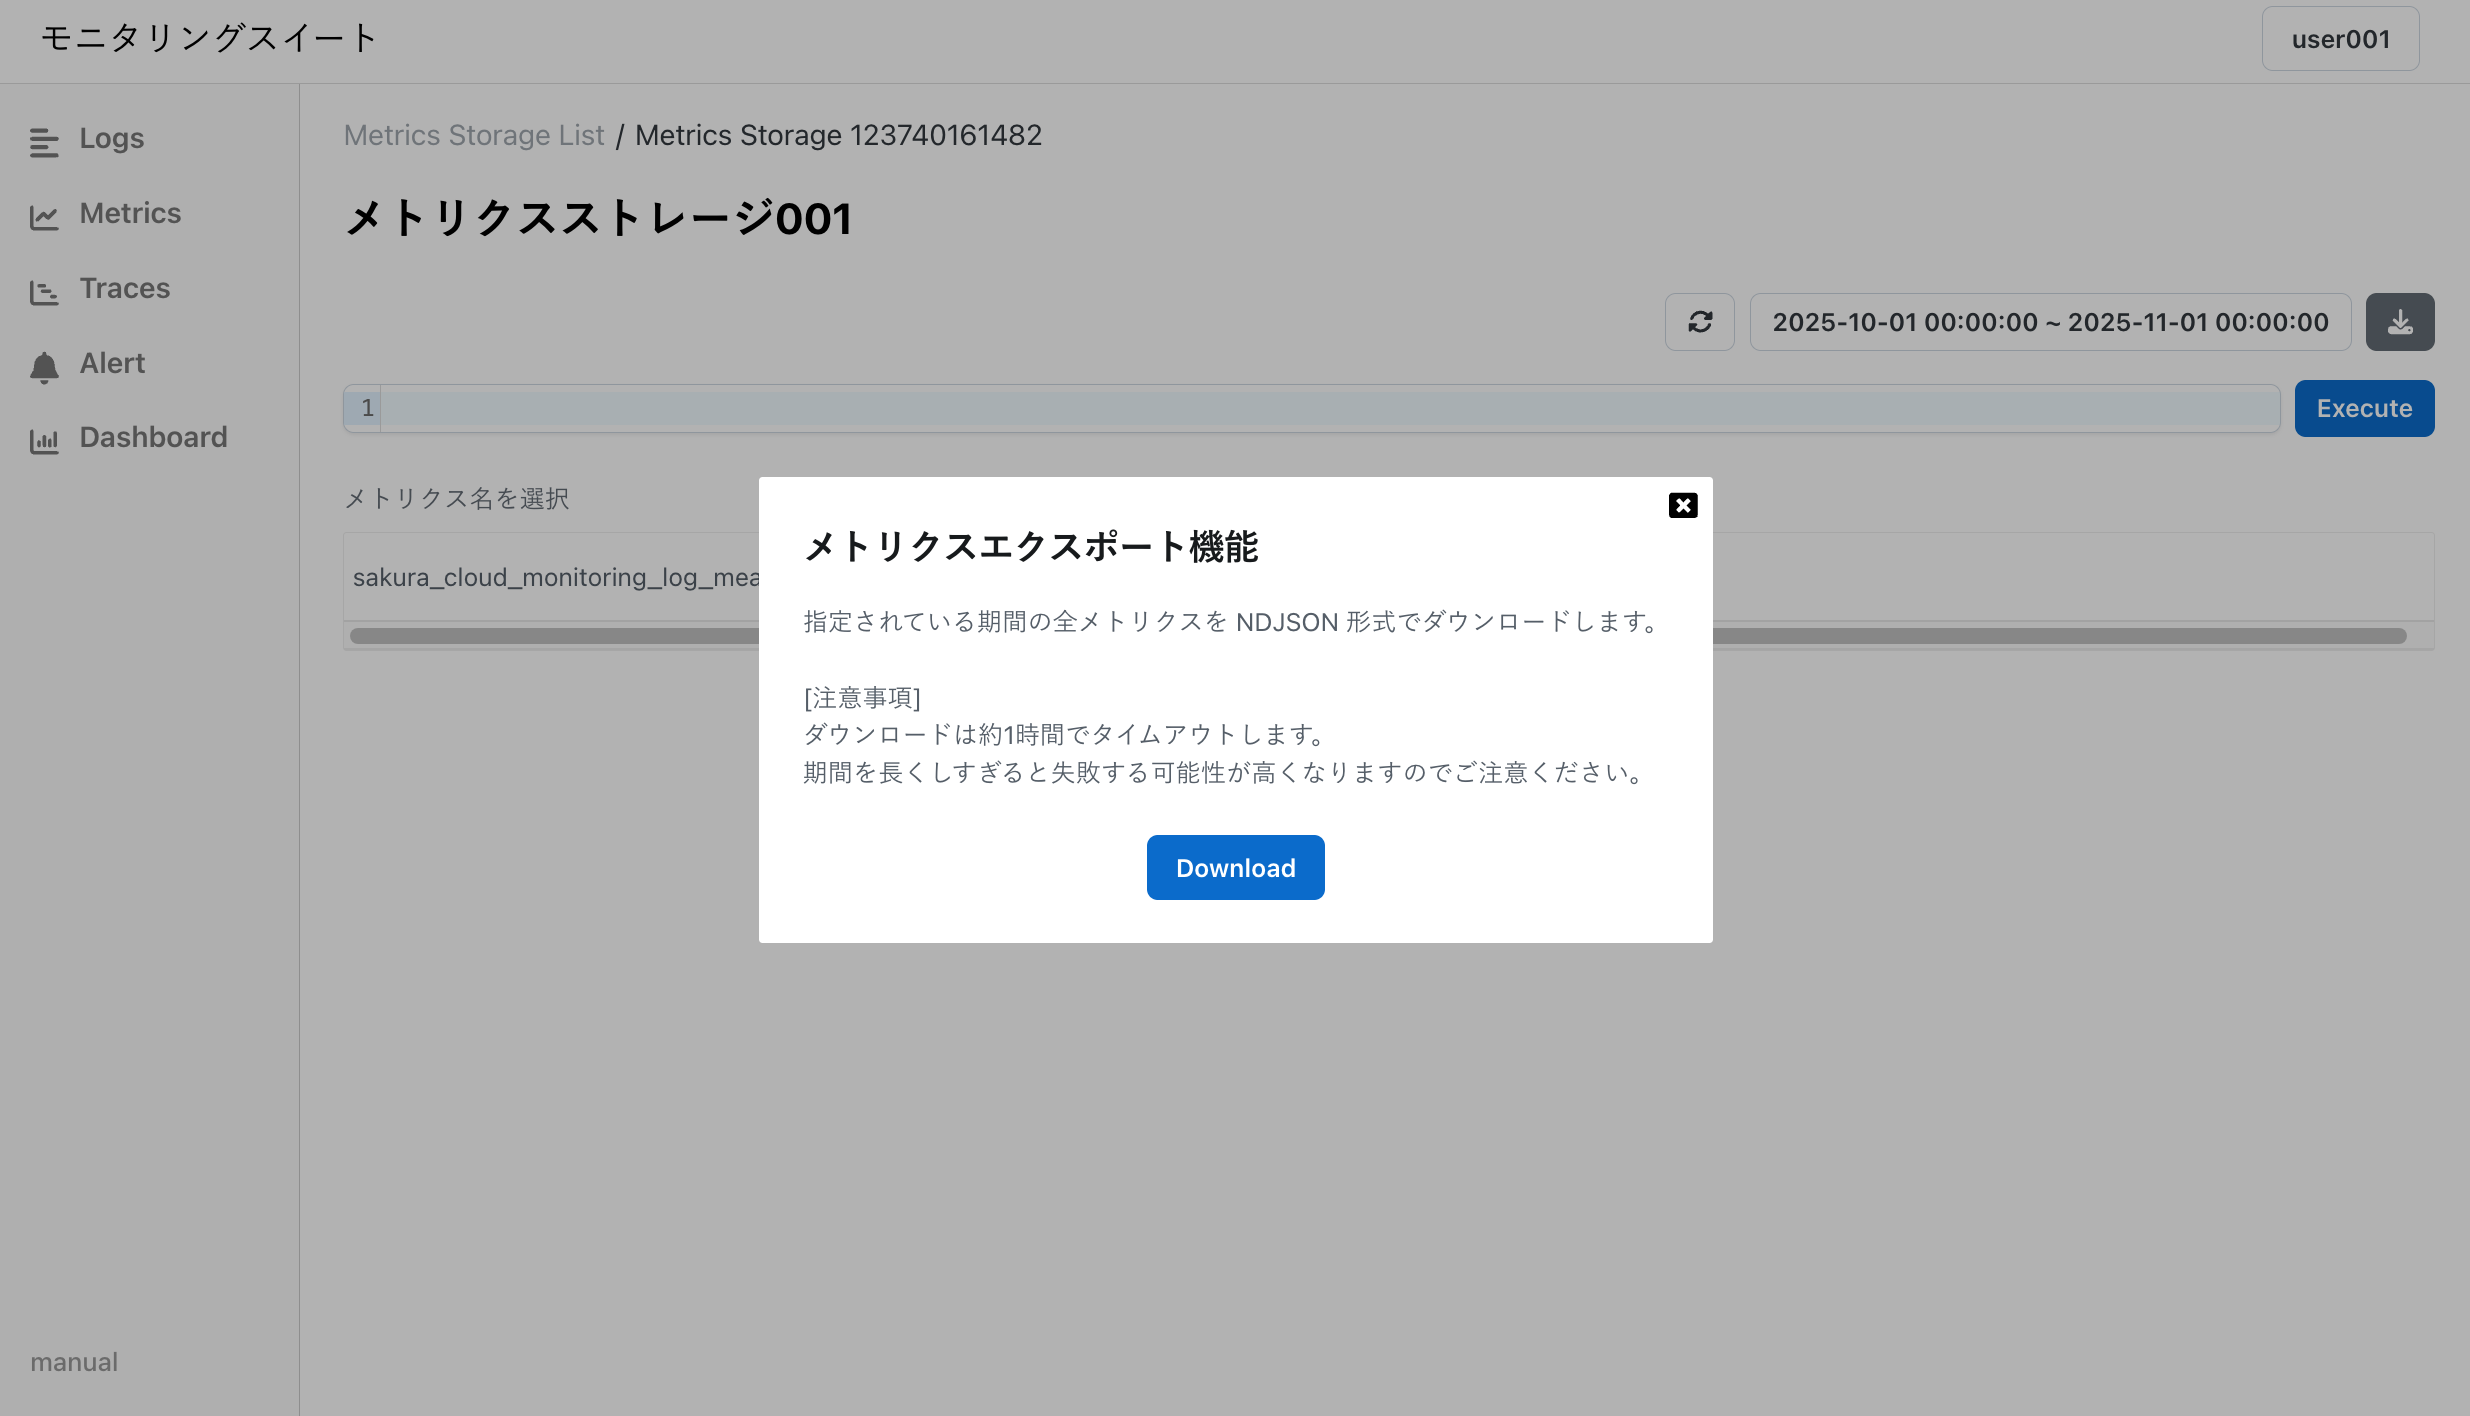Click the Alert bell icon
The height and width of the screenshot is (1416, 2470).
[44, 367]
